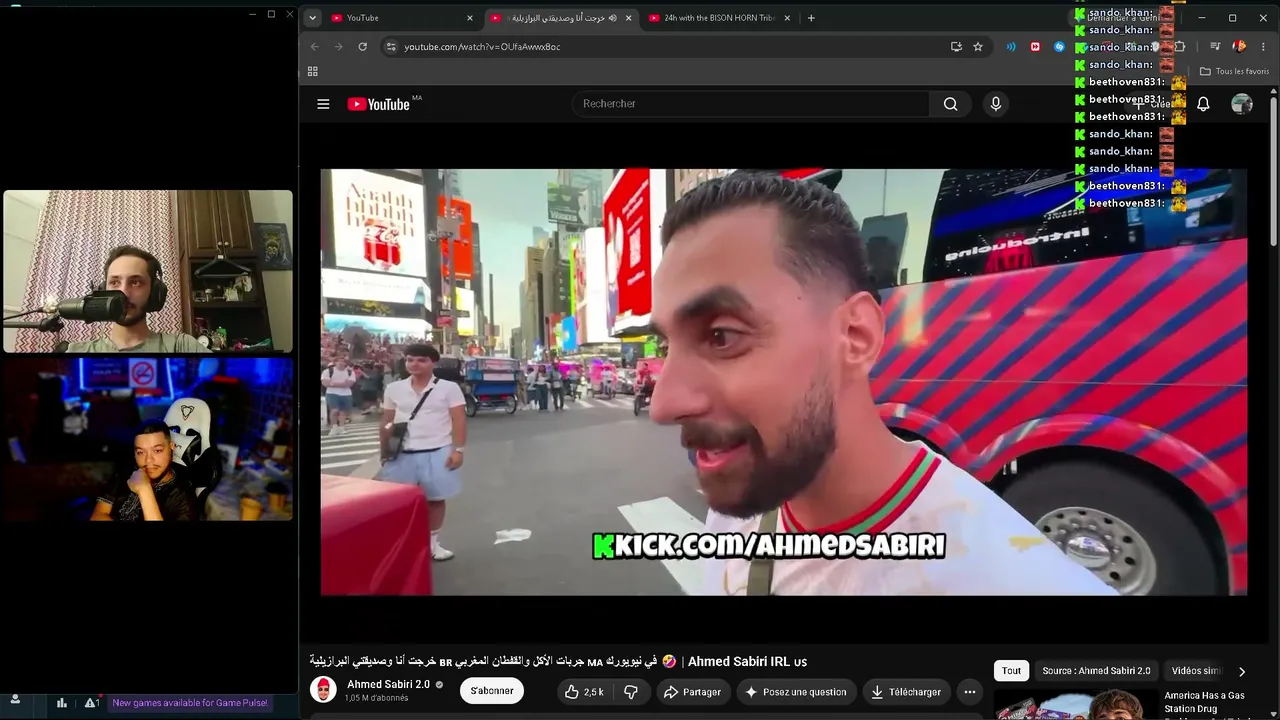Open the apps grid in bookmarks bar
Screen dimensions: 1280x720
coord(312,71)
